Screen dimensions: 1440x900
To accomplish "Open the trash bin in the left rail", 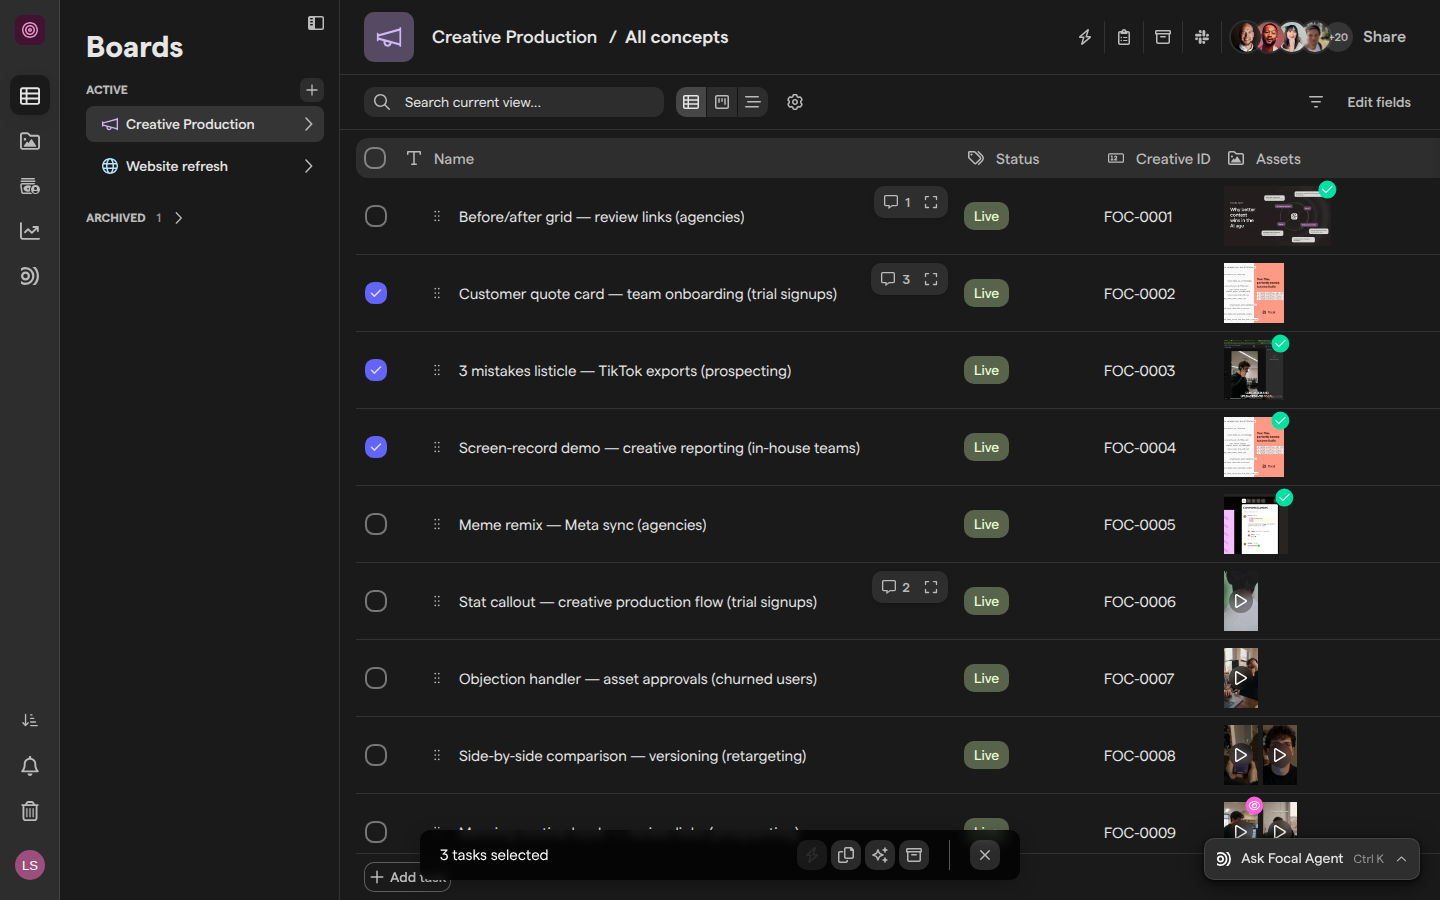I will pyautogui.click(x=30, y=811).
